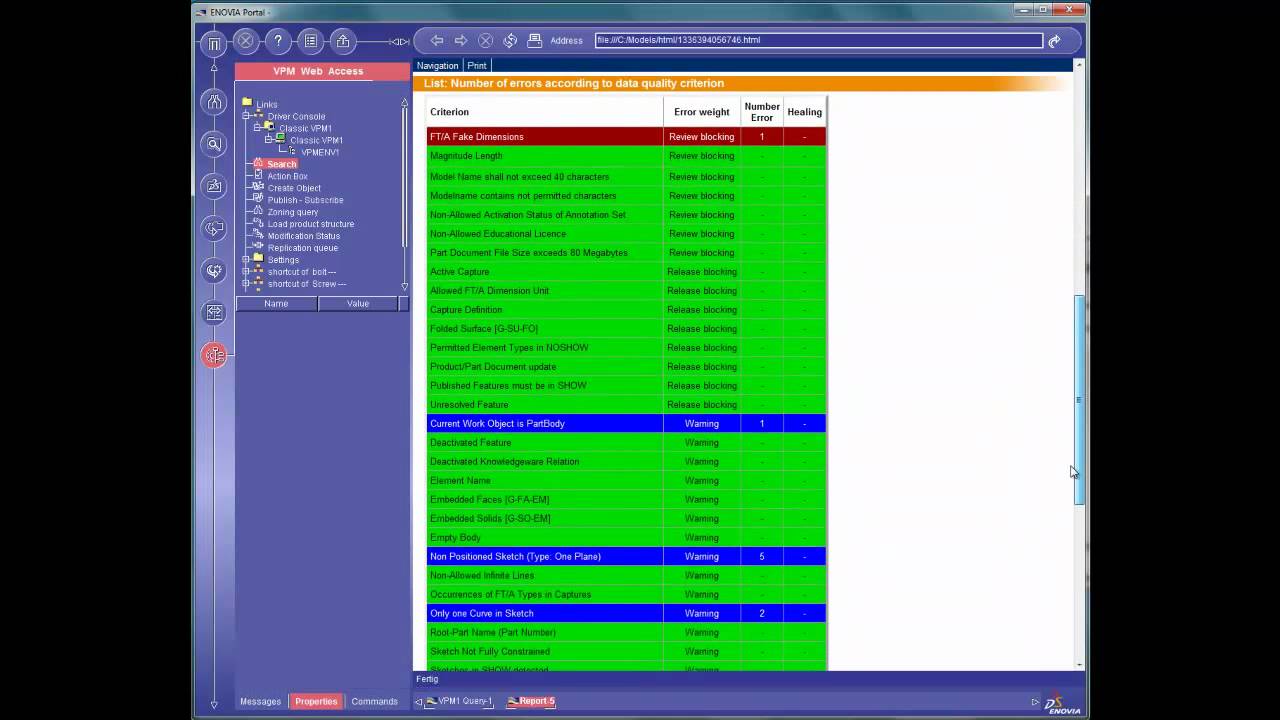Refresh the page with rotating arrows icon
Image resolution: width=1280 pixels, height=720 pixels.
pos(510,40)
